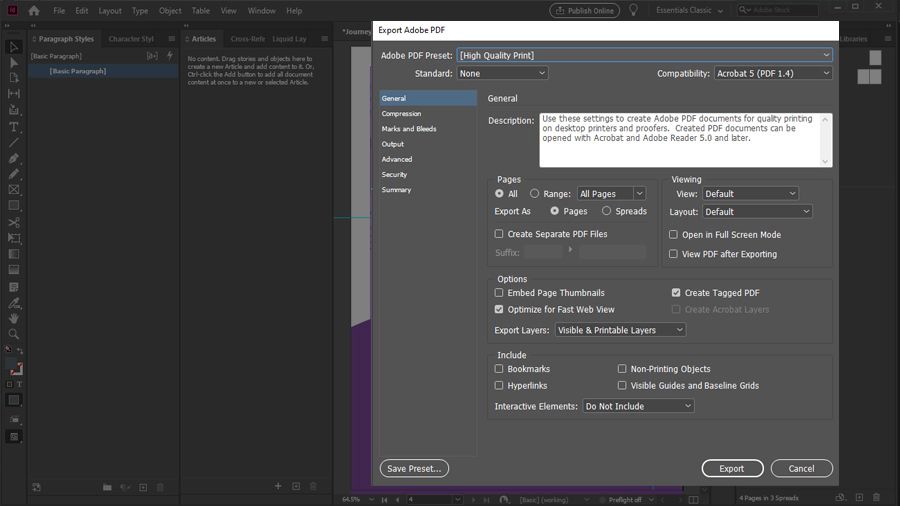
Task: Open the Interactive Elements dropdown
Action: pos(638,406)
